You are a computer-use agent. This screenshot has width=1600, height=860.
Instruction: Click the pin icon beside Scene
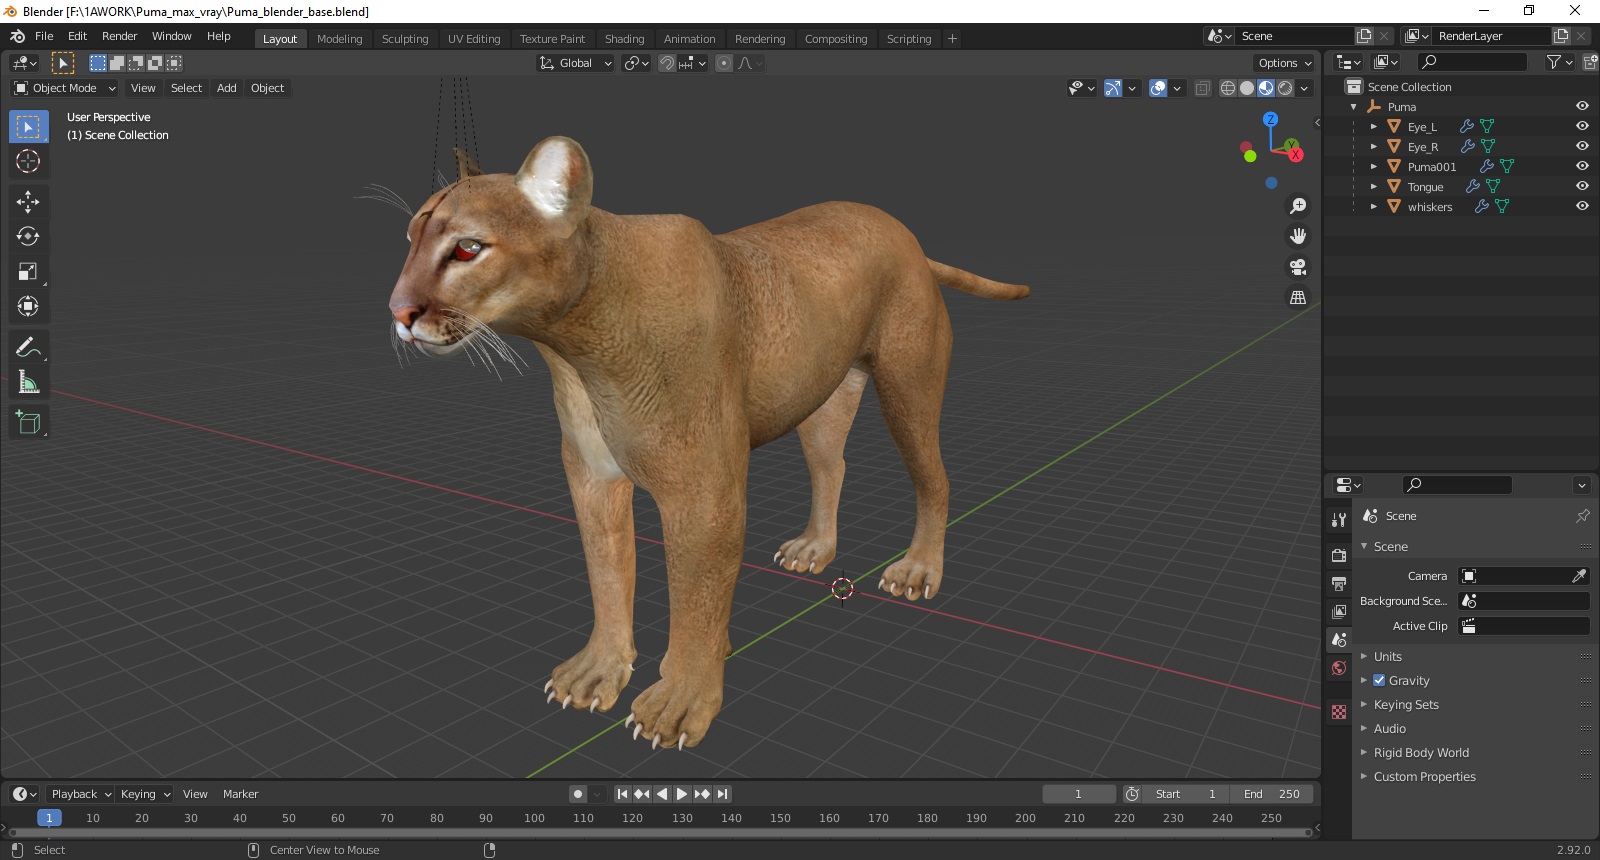pos(1582,516)
